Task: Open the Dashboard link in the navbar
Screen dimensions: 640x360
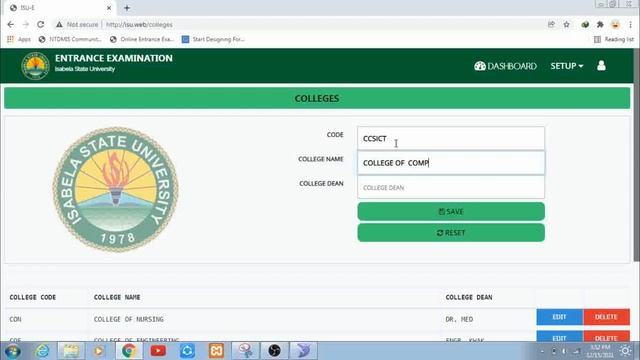Action: [505, 66]
